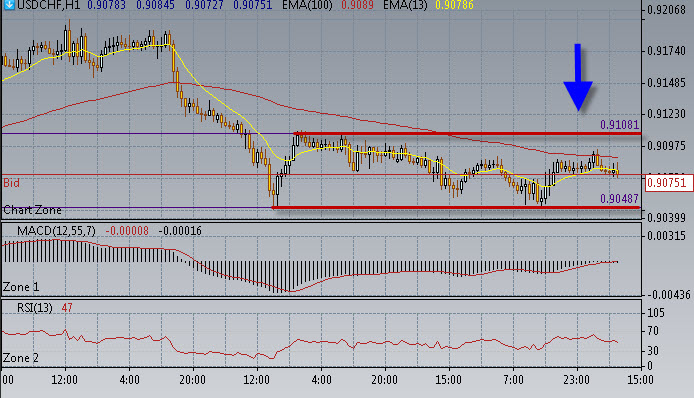
Task: Click the Zone 2 label
Action: 21,358
